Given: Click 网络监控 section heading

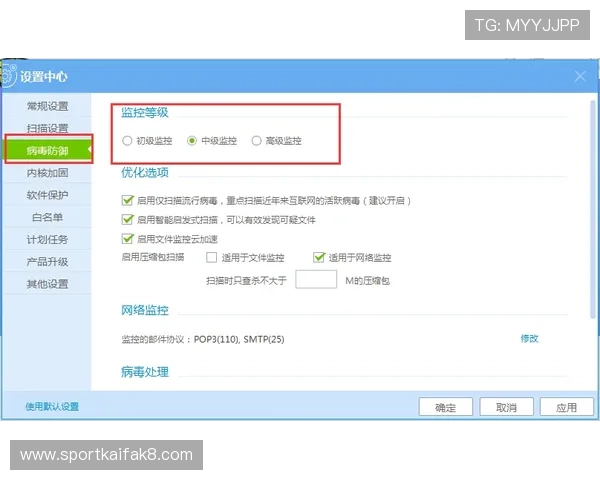Looking at the screenshot, I should coord(145,310).
